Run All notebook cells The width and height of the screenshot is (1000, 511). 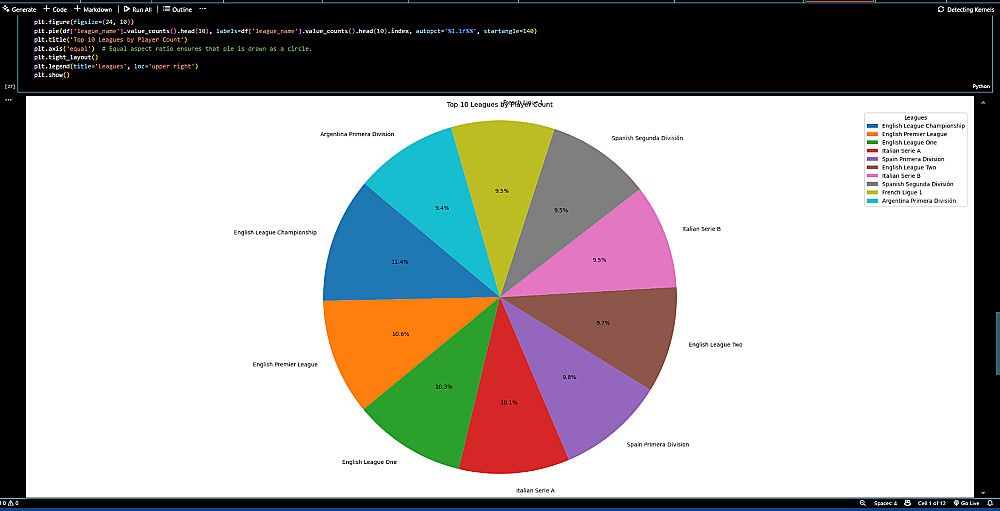(x=138, y=10)
